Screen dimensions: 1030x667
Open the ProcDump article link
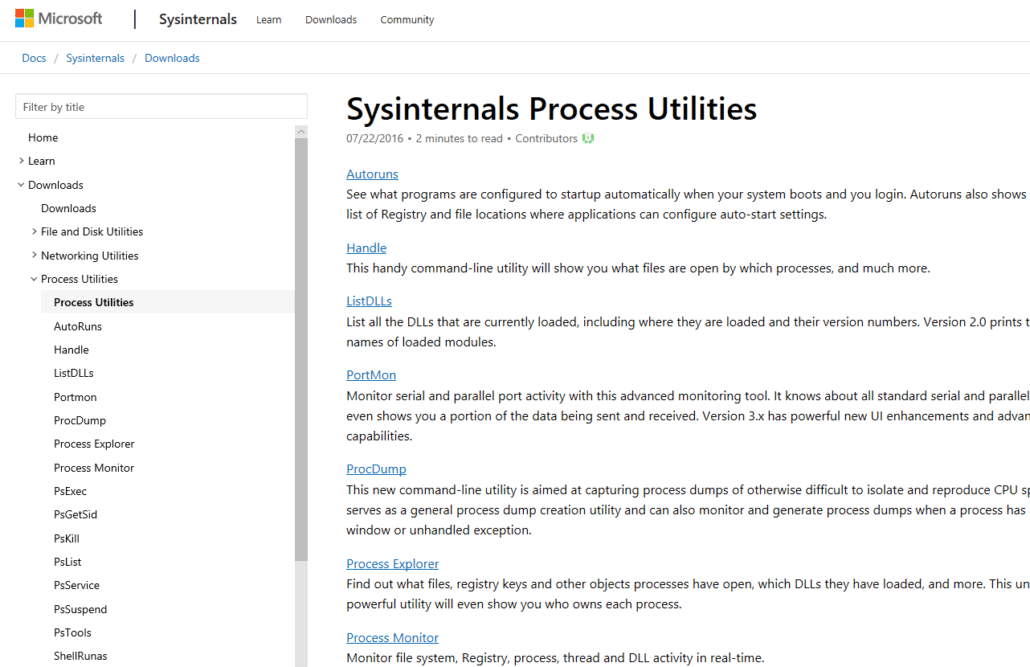[x=376, y=469]
